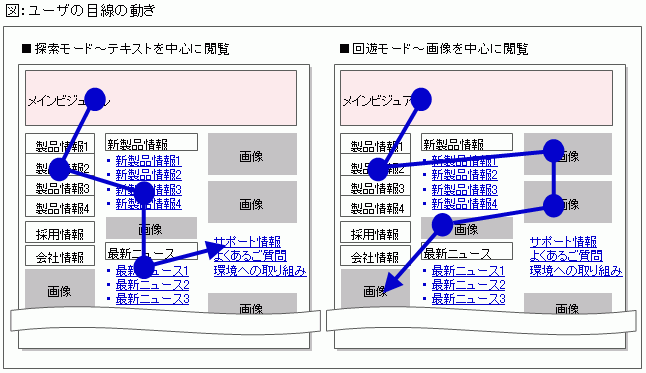Click 画像 box beside 新製品情報 heading, 探索モード mockup
Viewport: 646px width, 373px height.
coord(252,154)
